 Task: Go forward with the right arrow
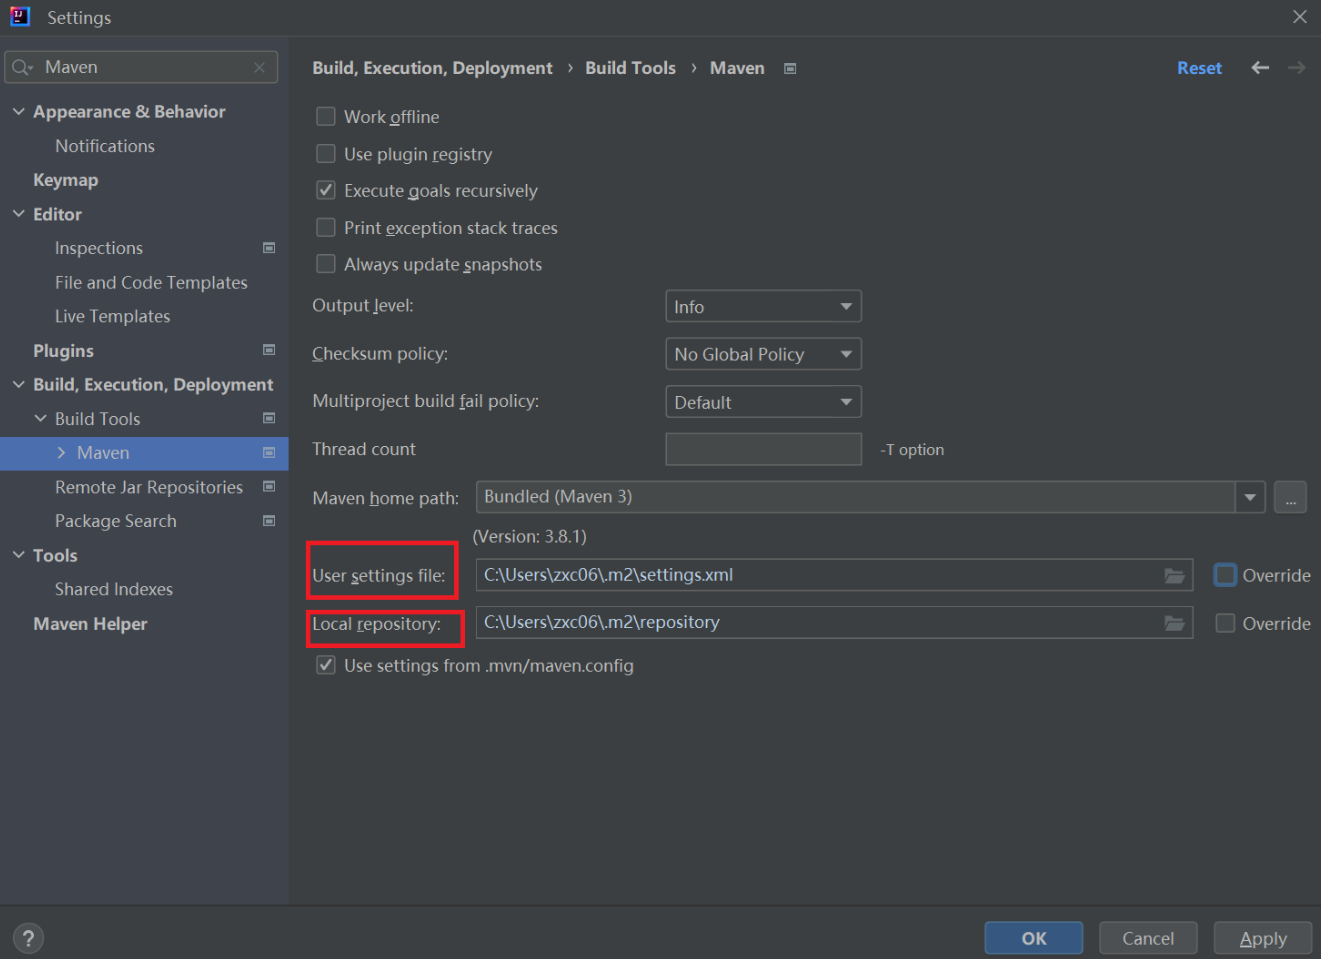1297,67
